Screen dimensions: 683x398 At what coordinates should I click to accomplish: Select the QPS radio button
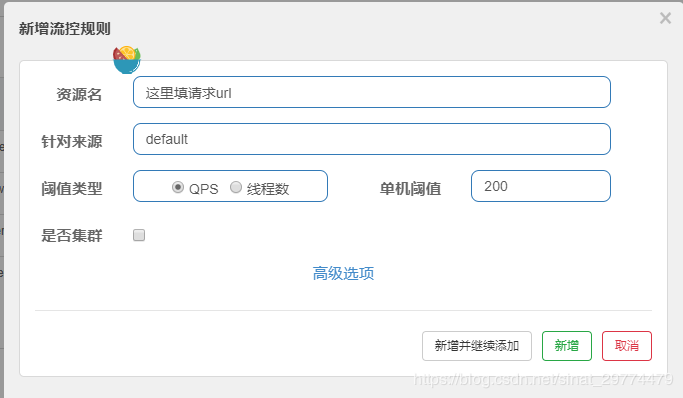coord(178,187)
